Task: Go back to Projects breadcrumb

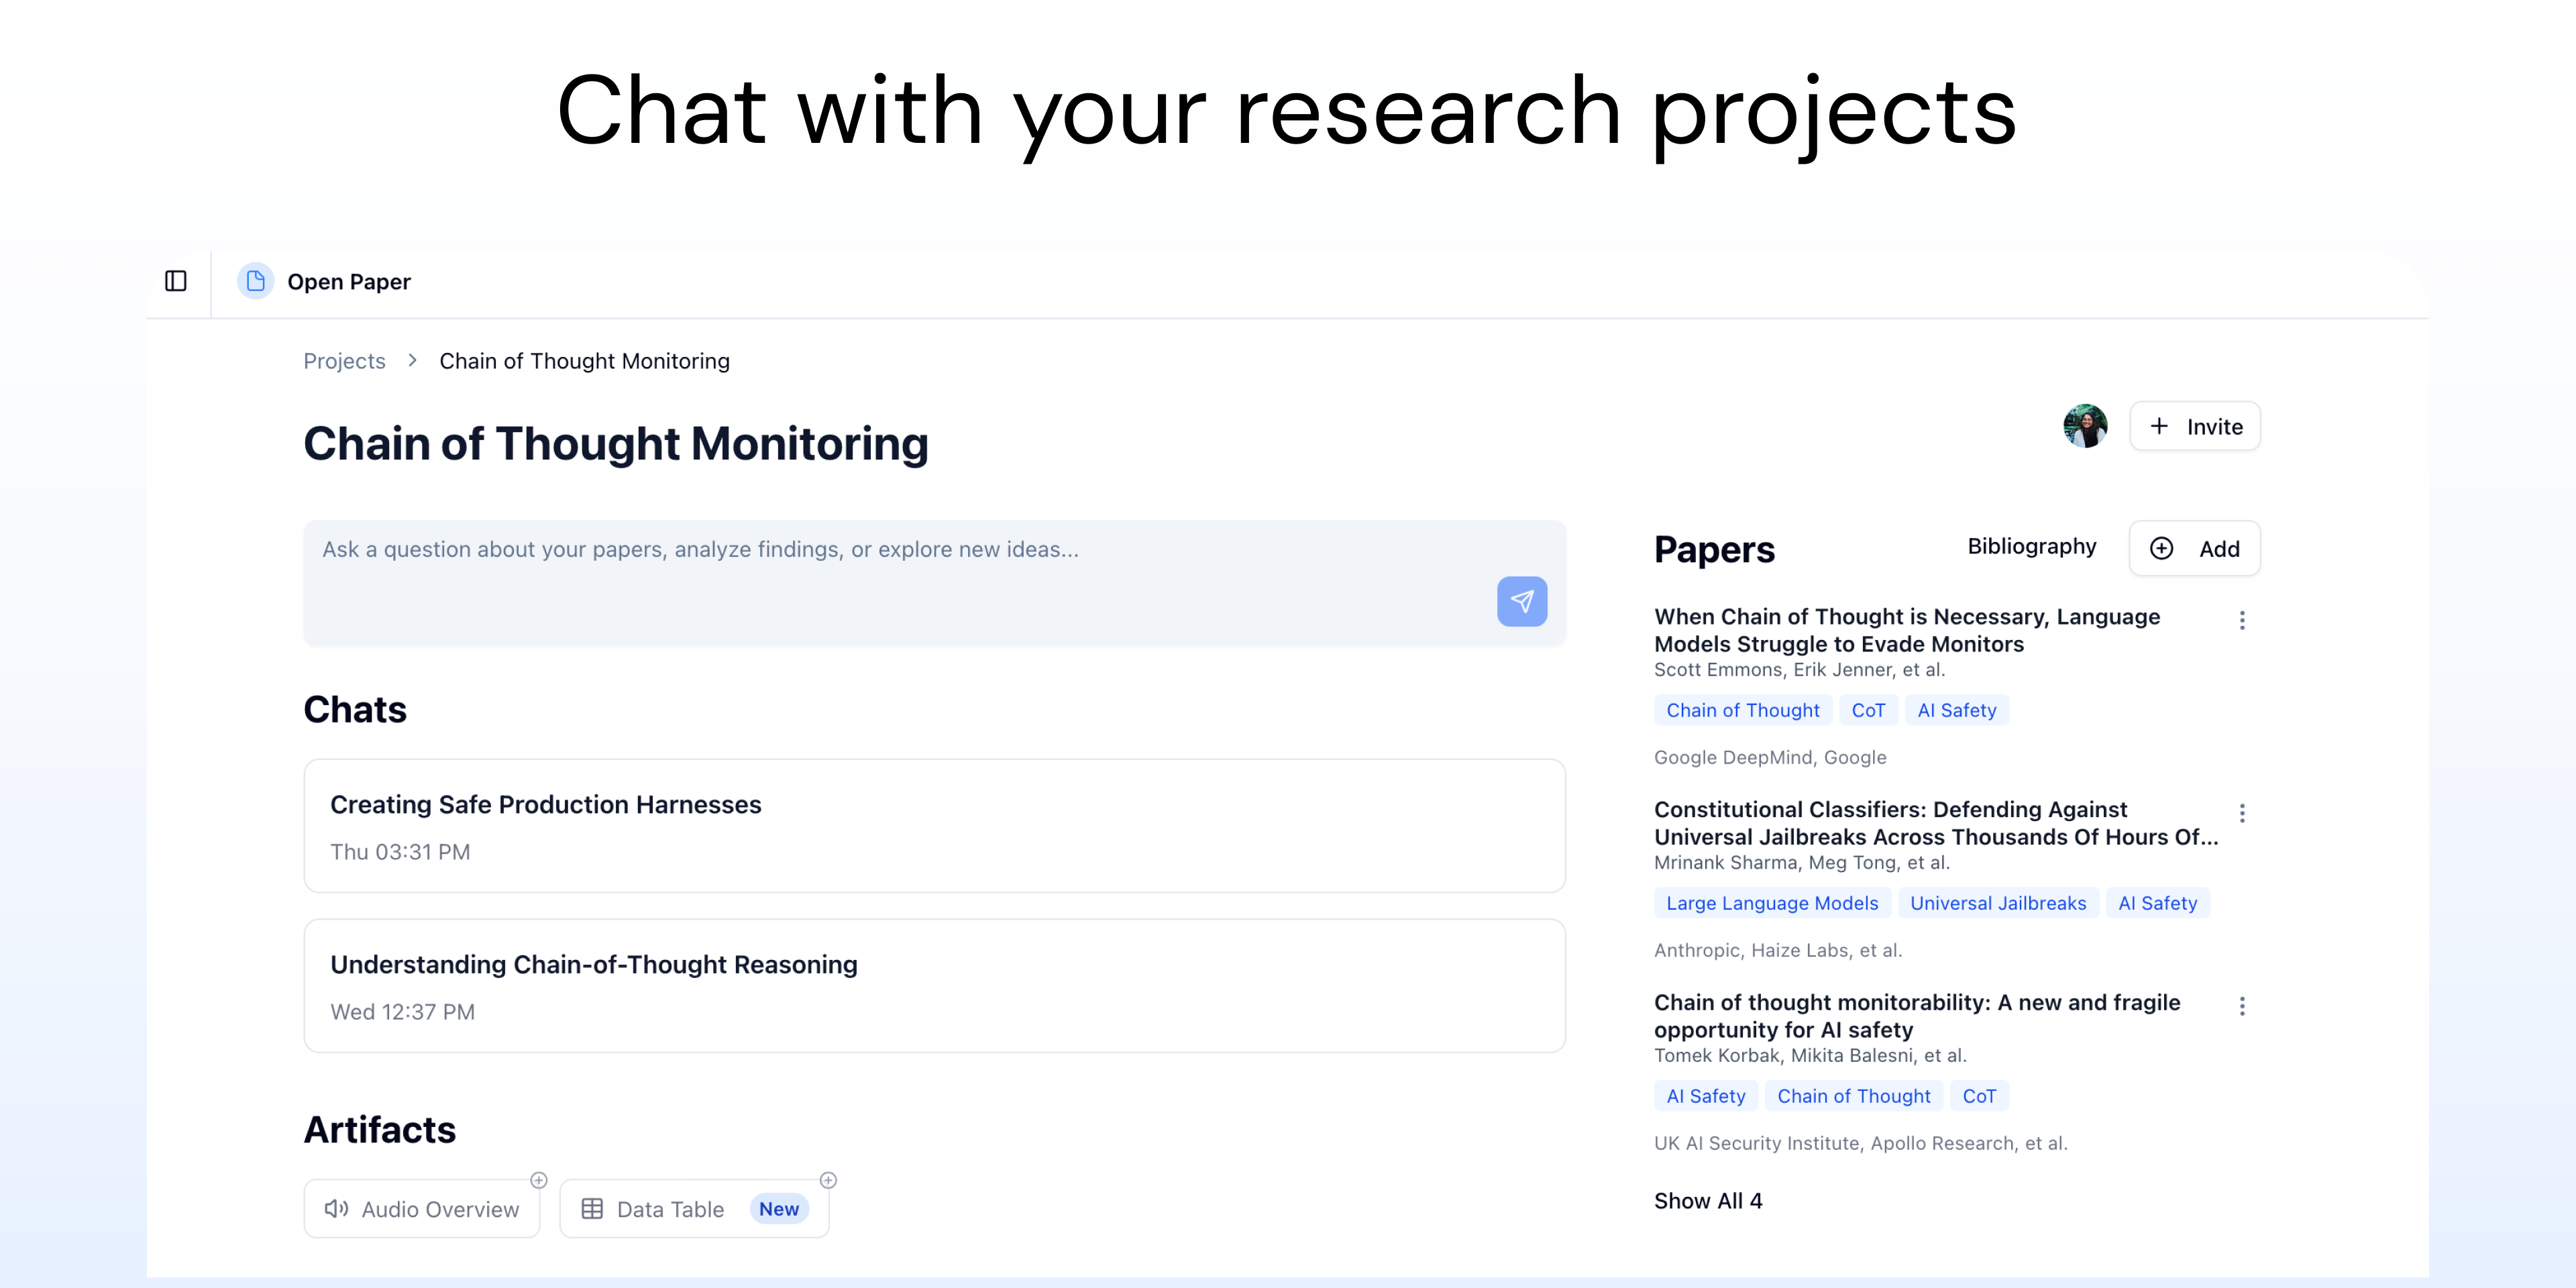Action: pos(344,361)
